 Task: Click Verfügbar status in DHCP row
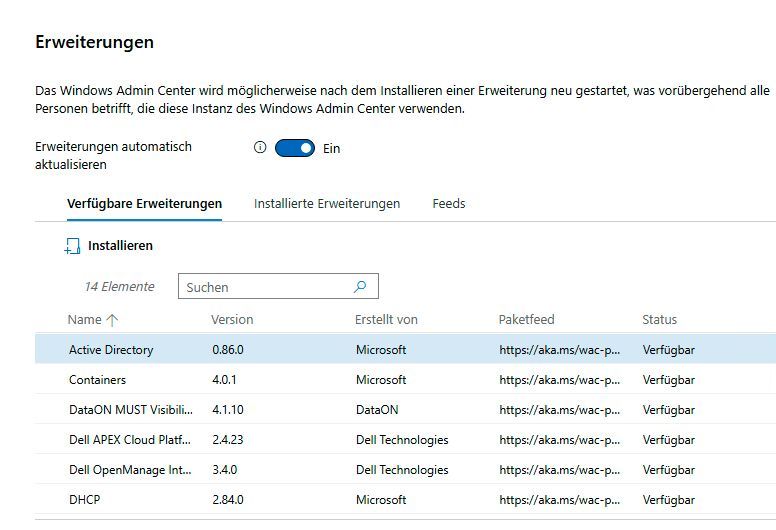(669, 500)
